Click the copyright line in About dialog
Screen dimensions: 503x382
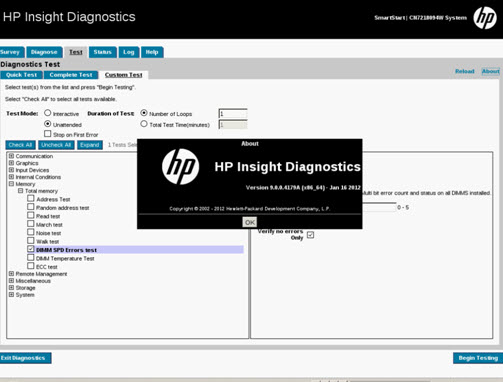pos(250,209)
